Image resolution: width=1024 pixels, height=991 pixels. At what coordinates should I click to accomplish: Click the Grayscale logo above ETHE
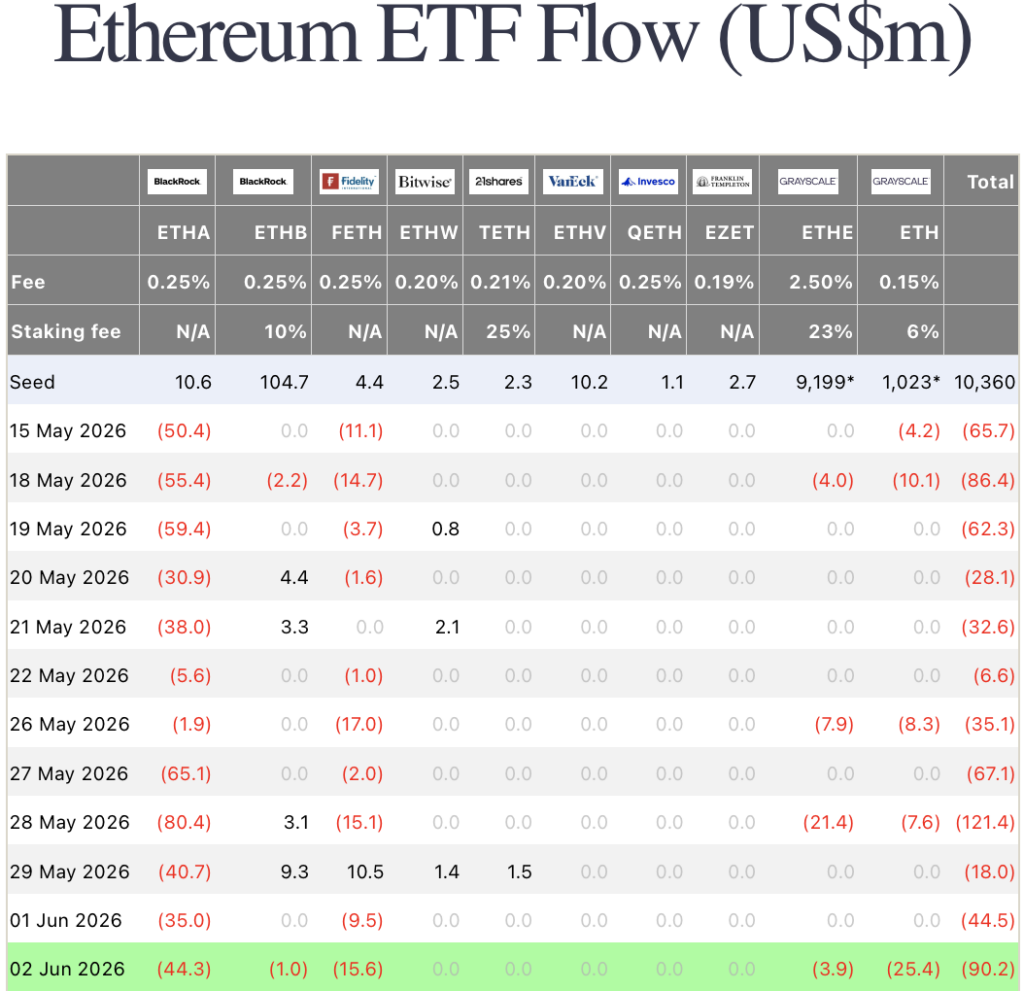pyautogui.click(x=808, y=182)
